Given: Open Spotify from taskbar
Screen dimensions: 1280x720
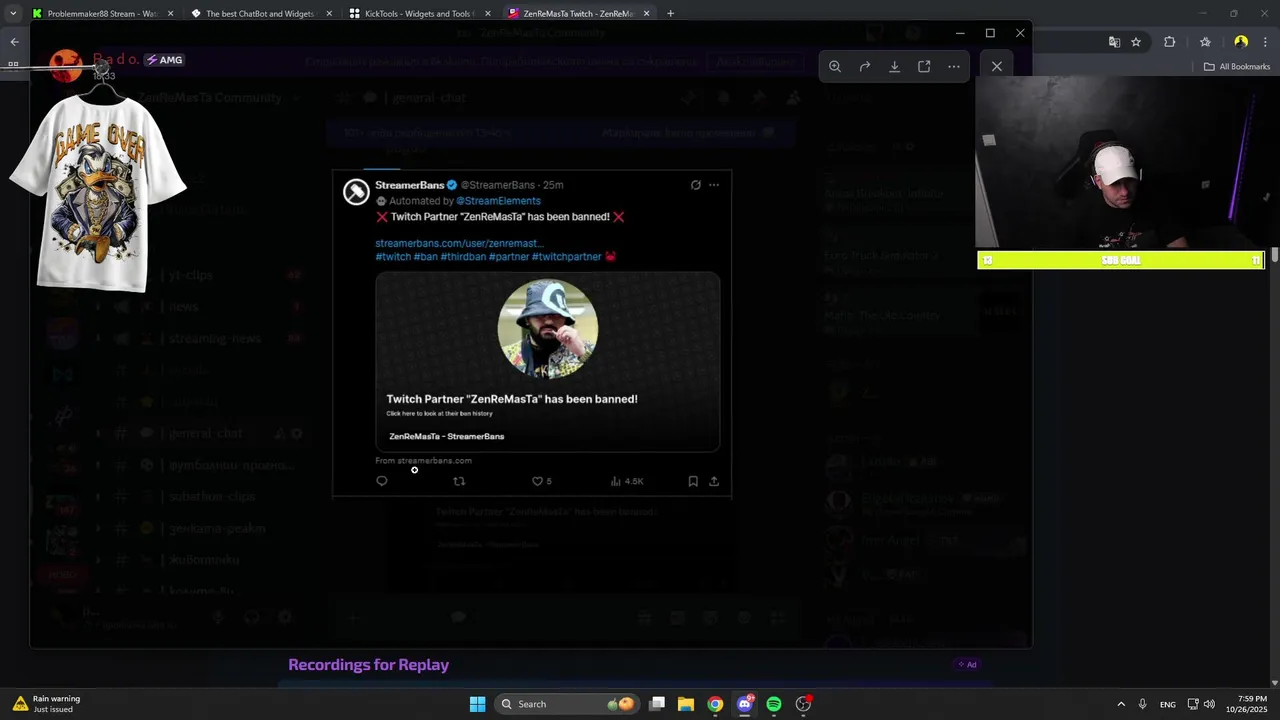Looking at the screenshot, I should 774,704.
